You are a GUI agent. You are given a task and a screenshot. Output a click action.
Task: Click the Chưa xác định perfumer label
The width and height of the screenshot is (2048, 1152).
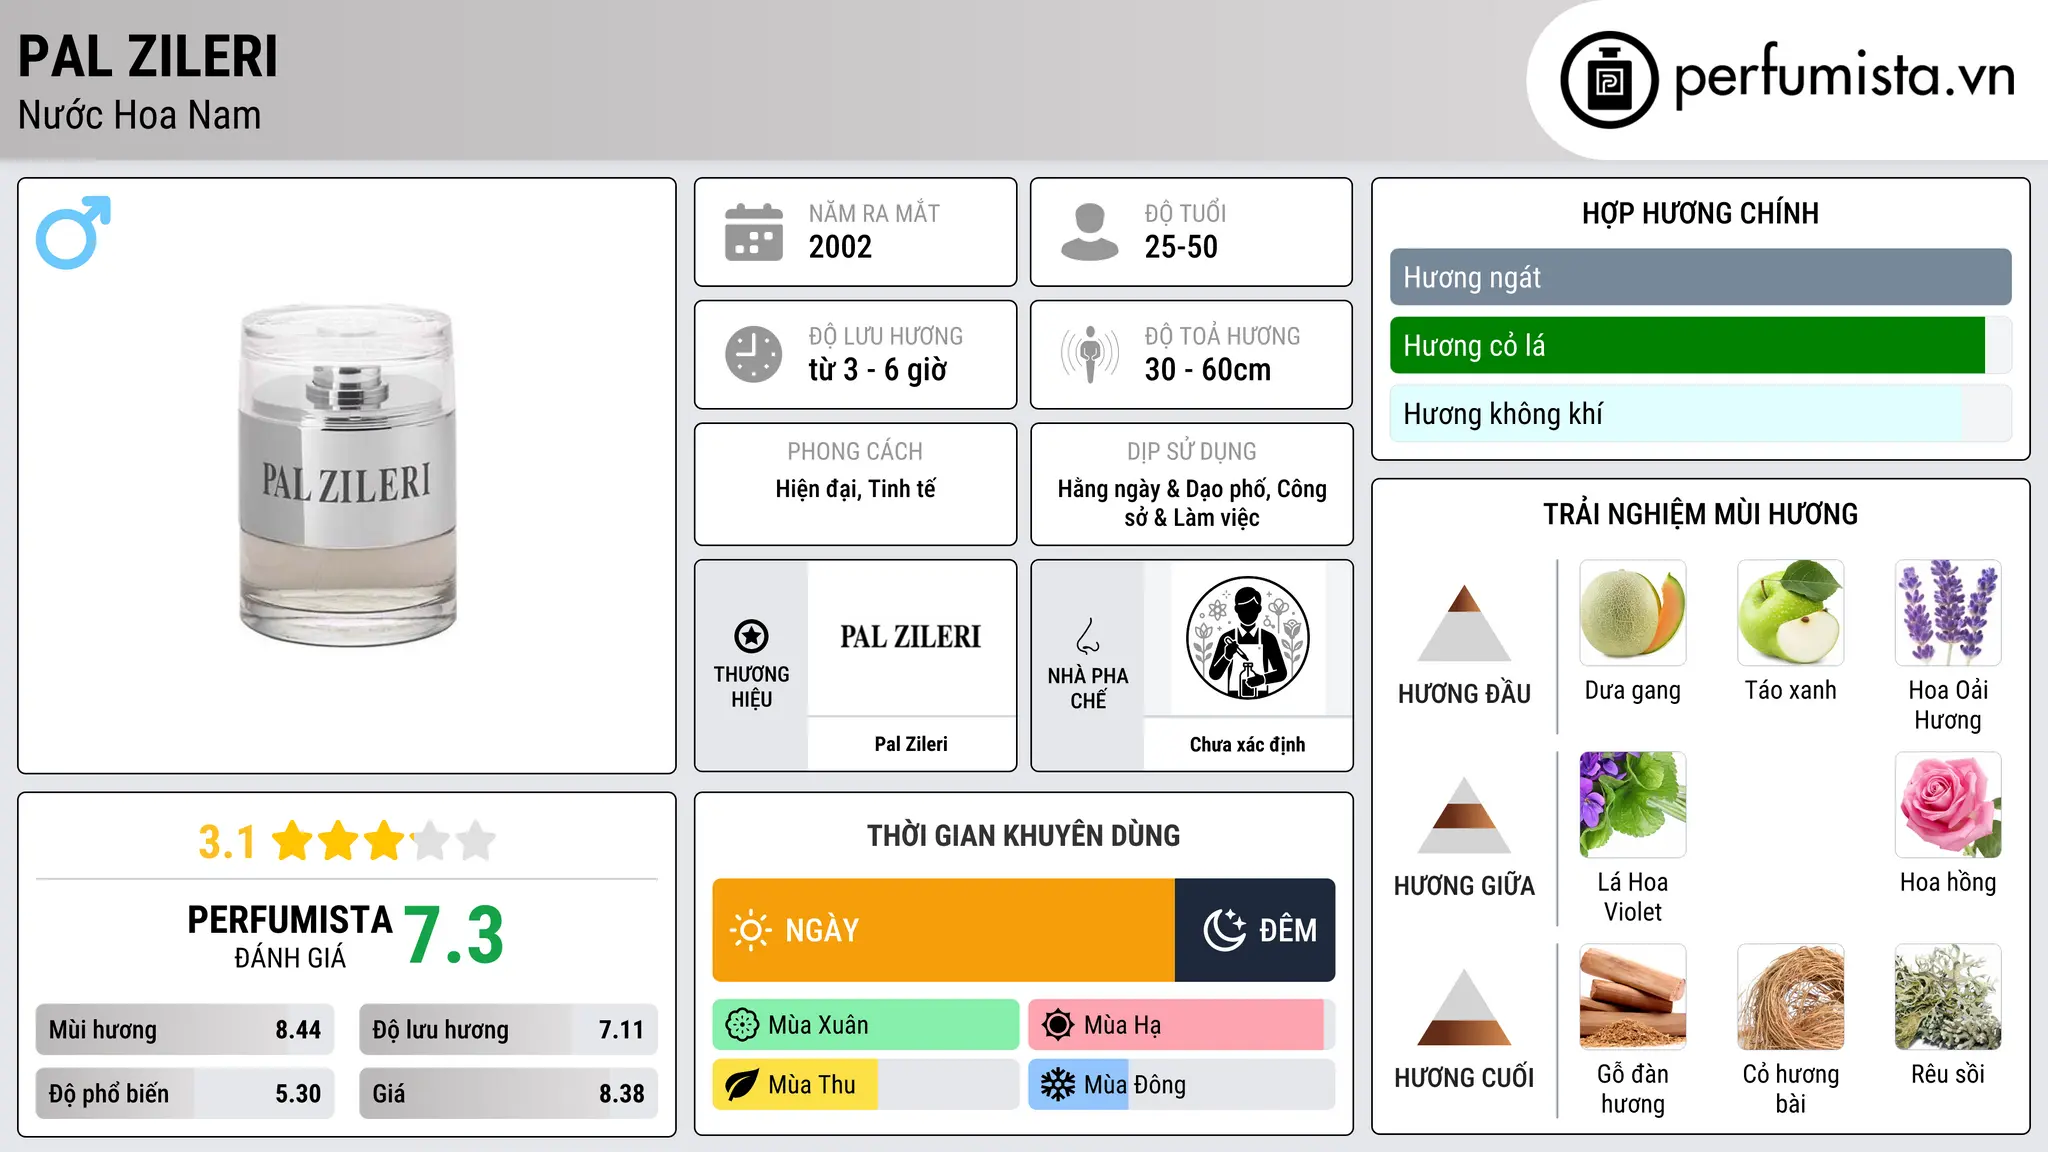pos(1247,744)
